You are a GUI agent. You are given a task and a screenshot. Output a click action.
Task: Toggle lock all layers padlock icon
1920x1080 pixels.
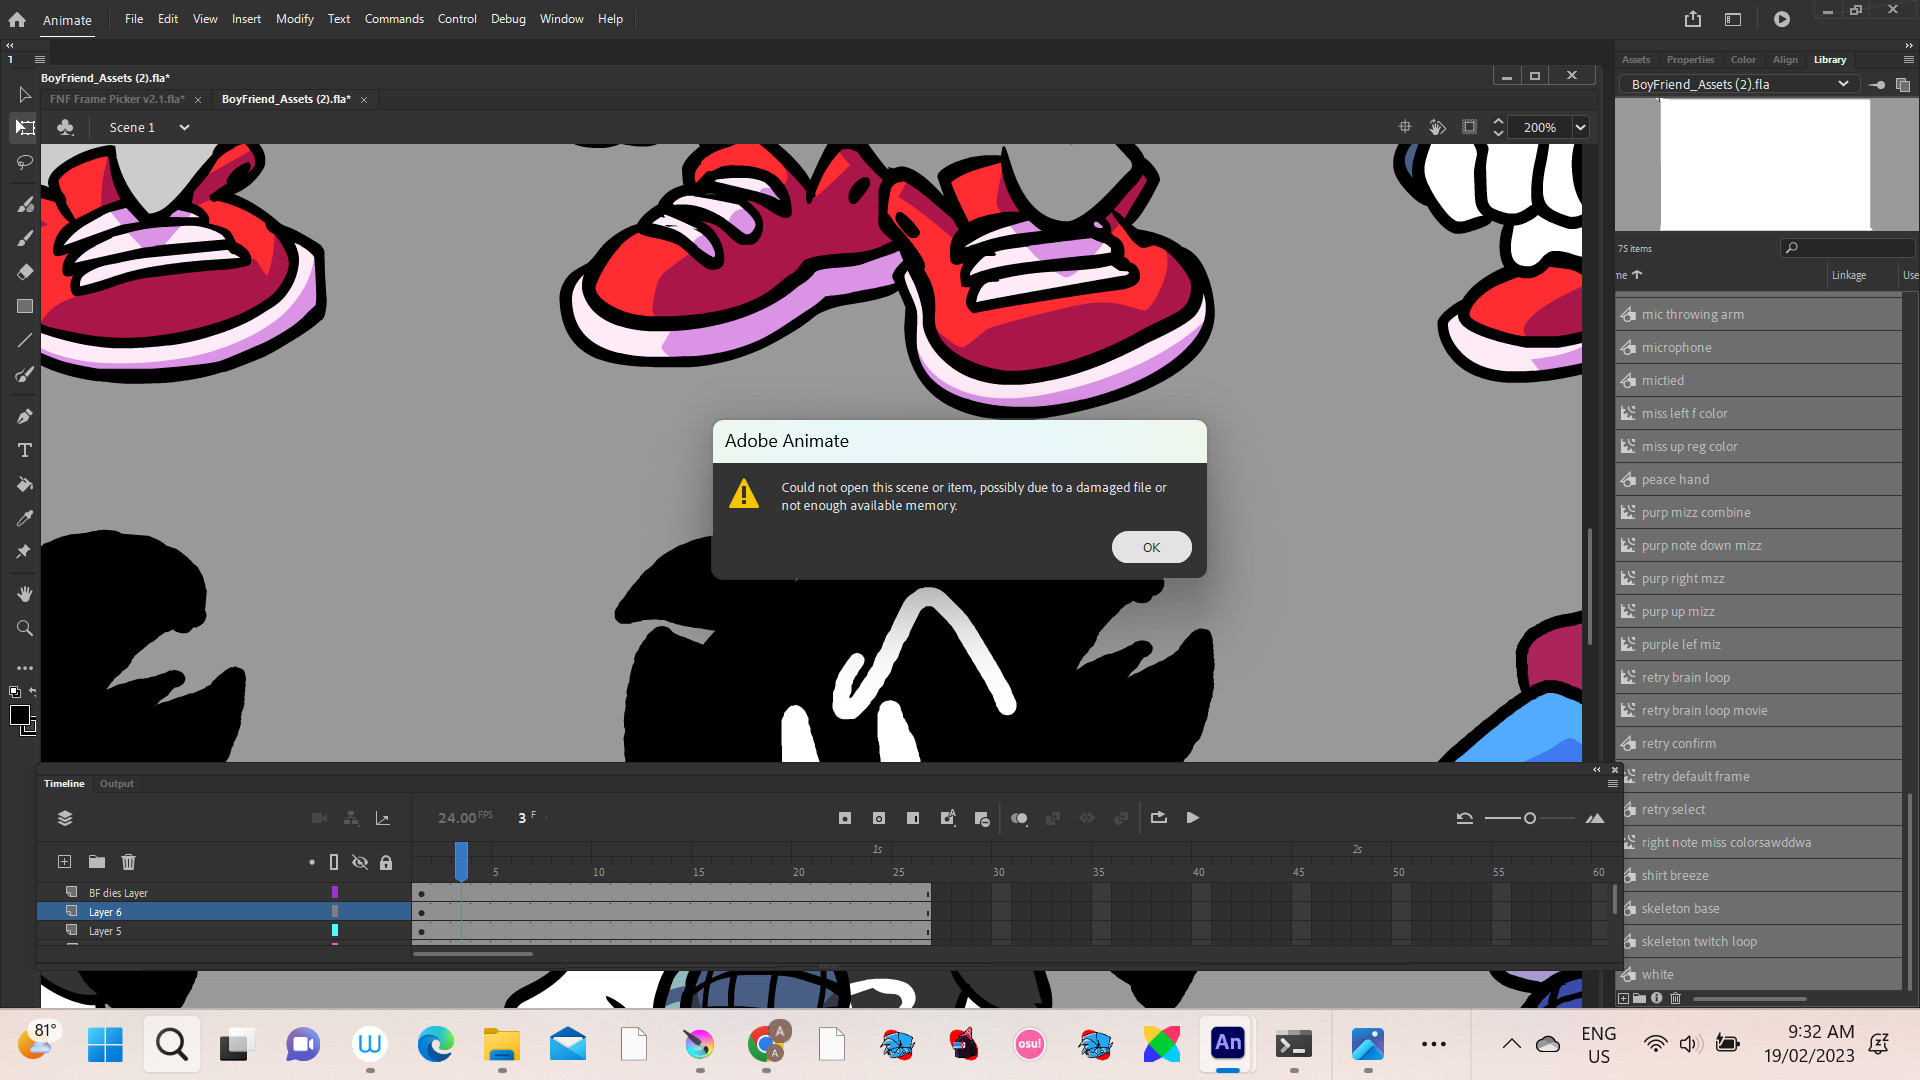(386, 862)
